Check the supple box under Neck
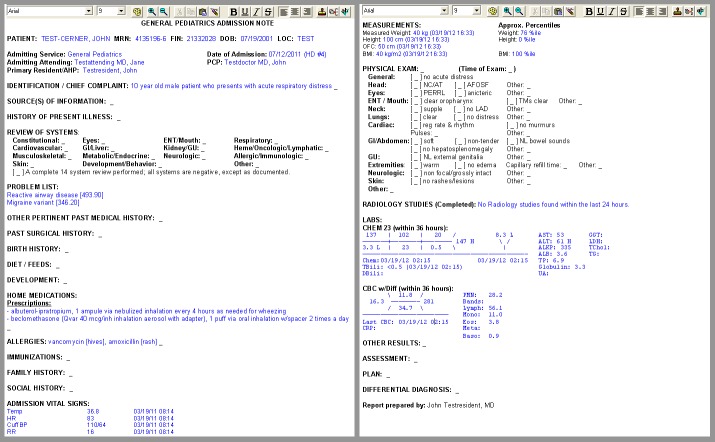The image size is (715, 442). click(415, 109)
